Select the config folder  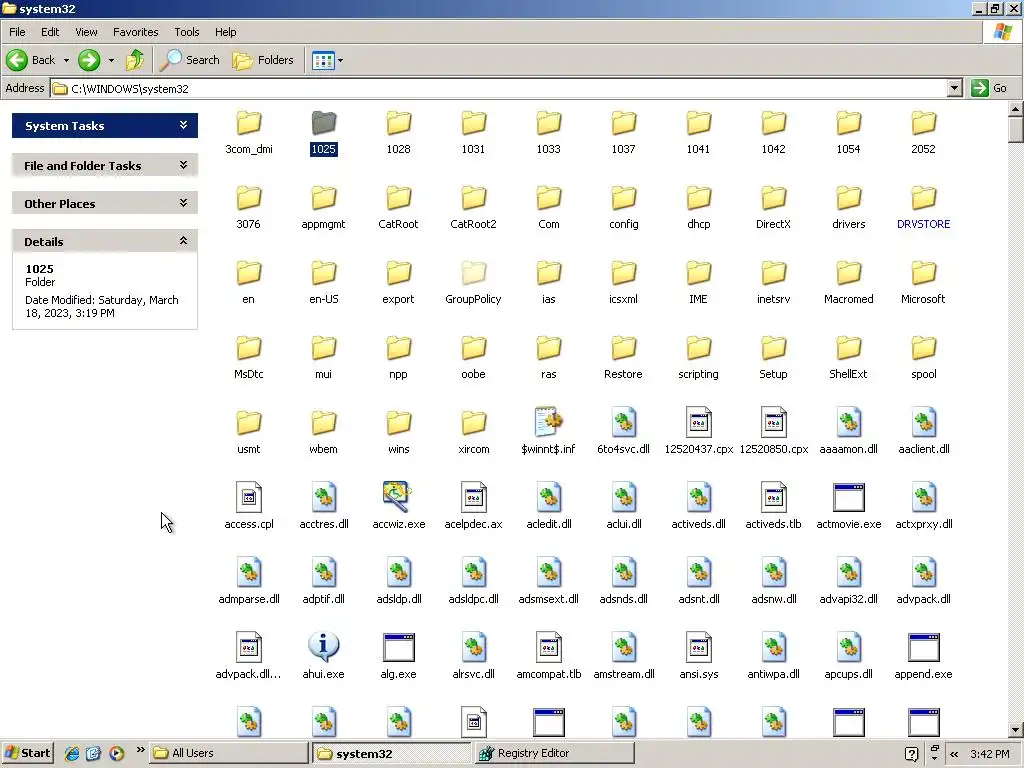click(624, 208)
